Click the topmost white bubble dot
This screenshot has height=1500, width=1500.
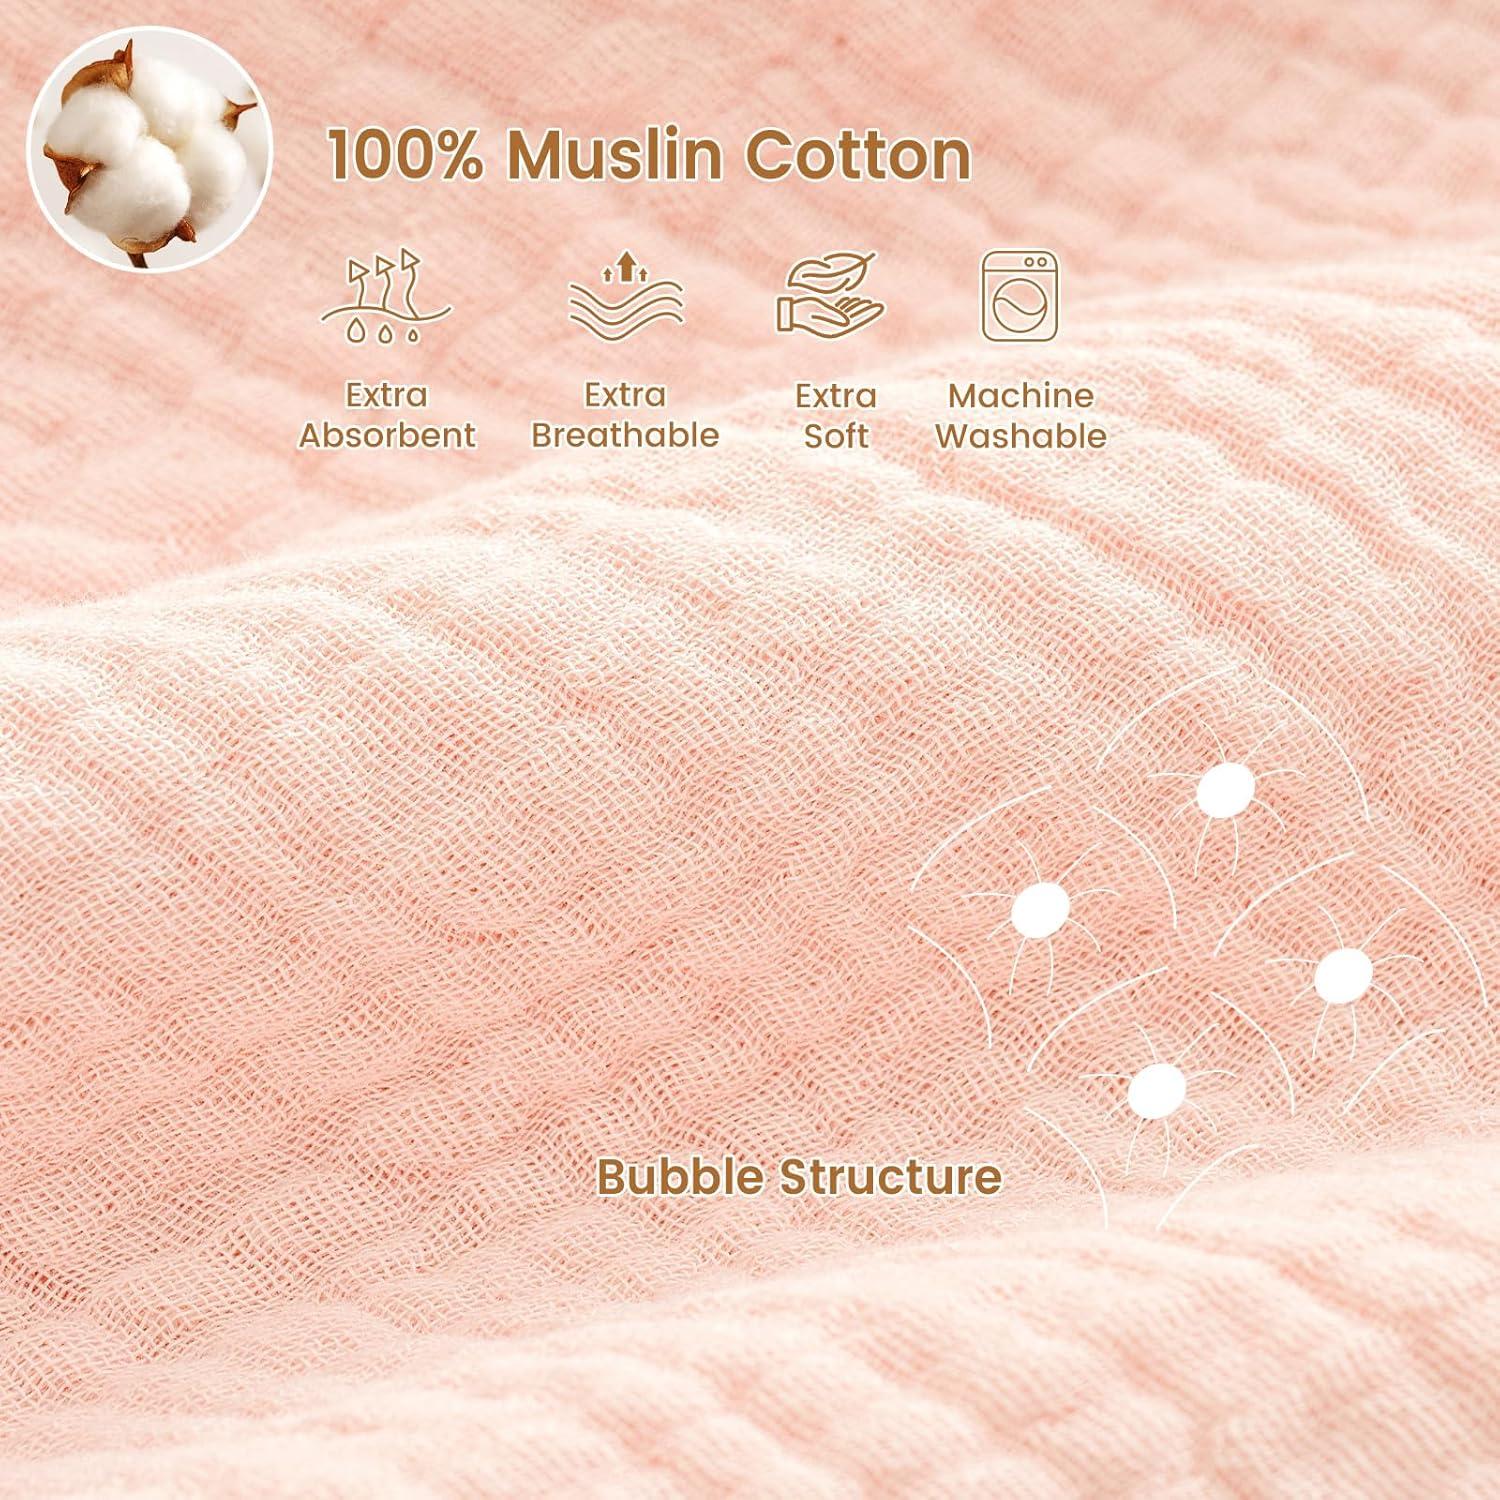[1225, 790]
